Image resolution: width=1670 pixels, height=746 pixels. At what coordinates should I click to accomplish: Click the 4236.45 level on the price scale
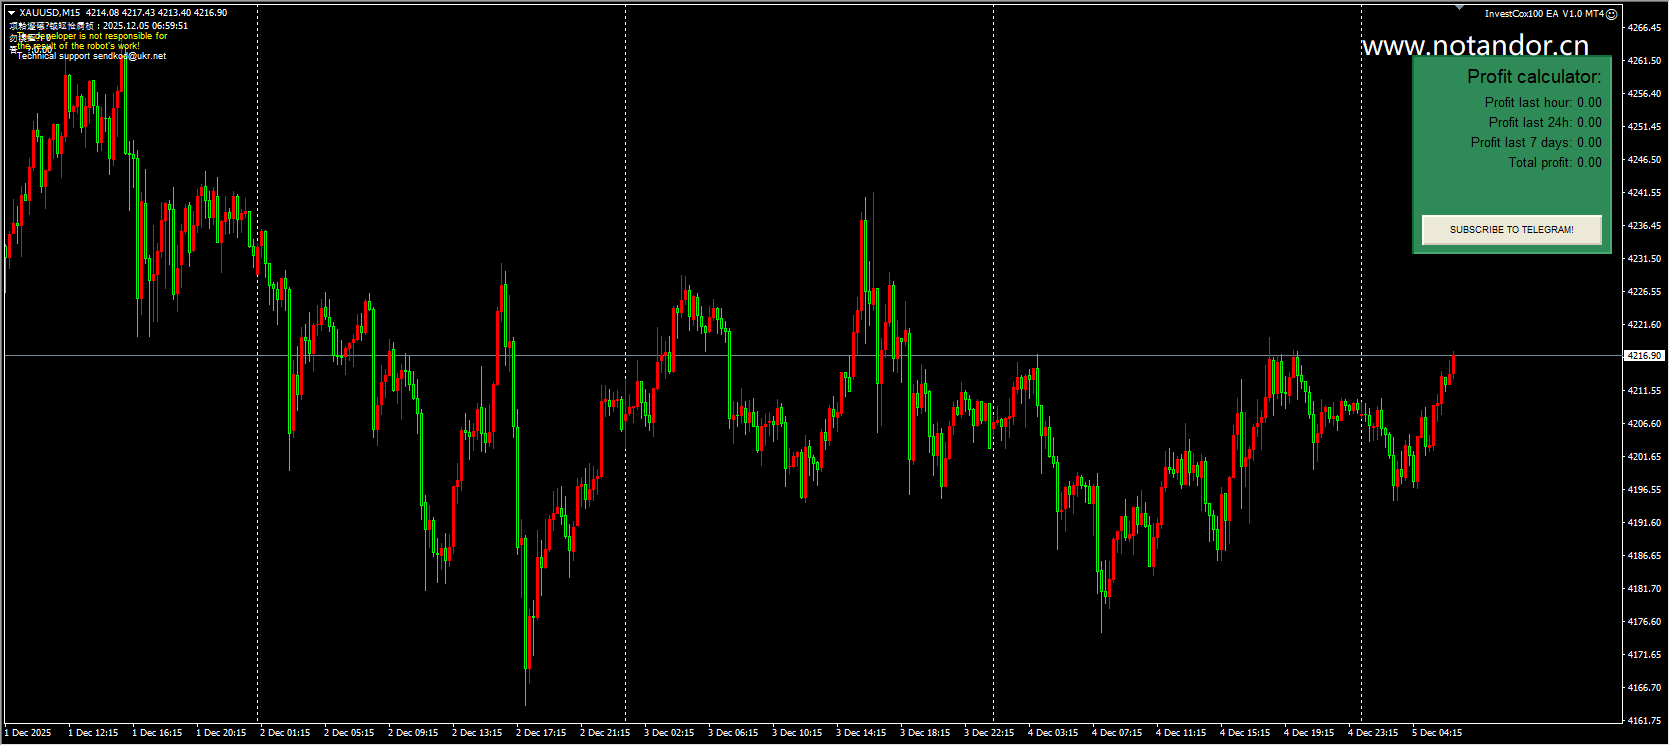click(x=1644, y=226)
